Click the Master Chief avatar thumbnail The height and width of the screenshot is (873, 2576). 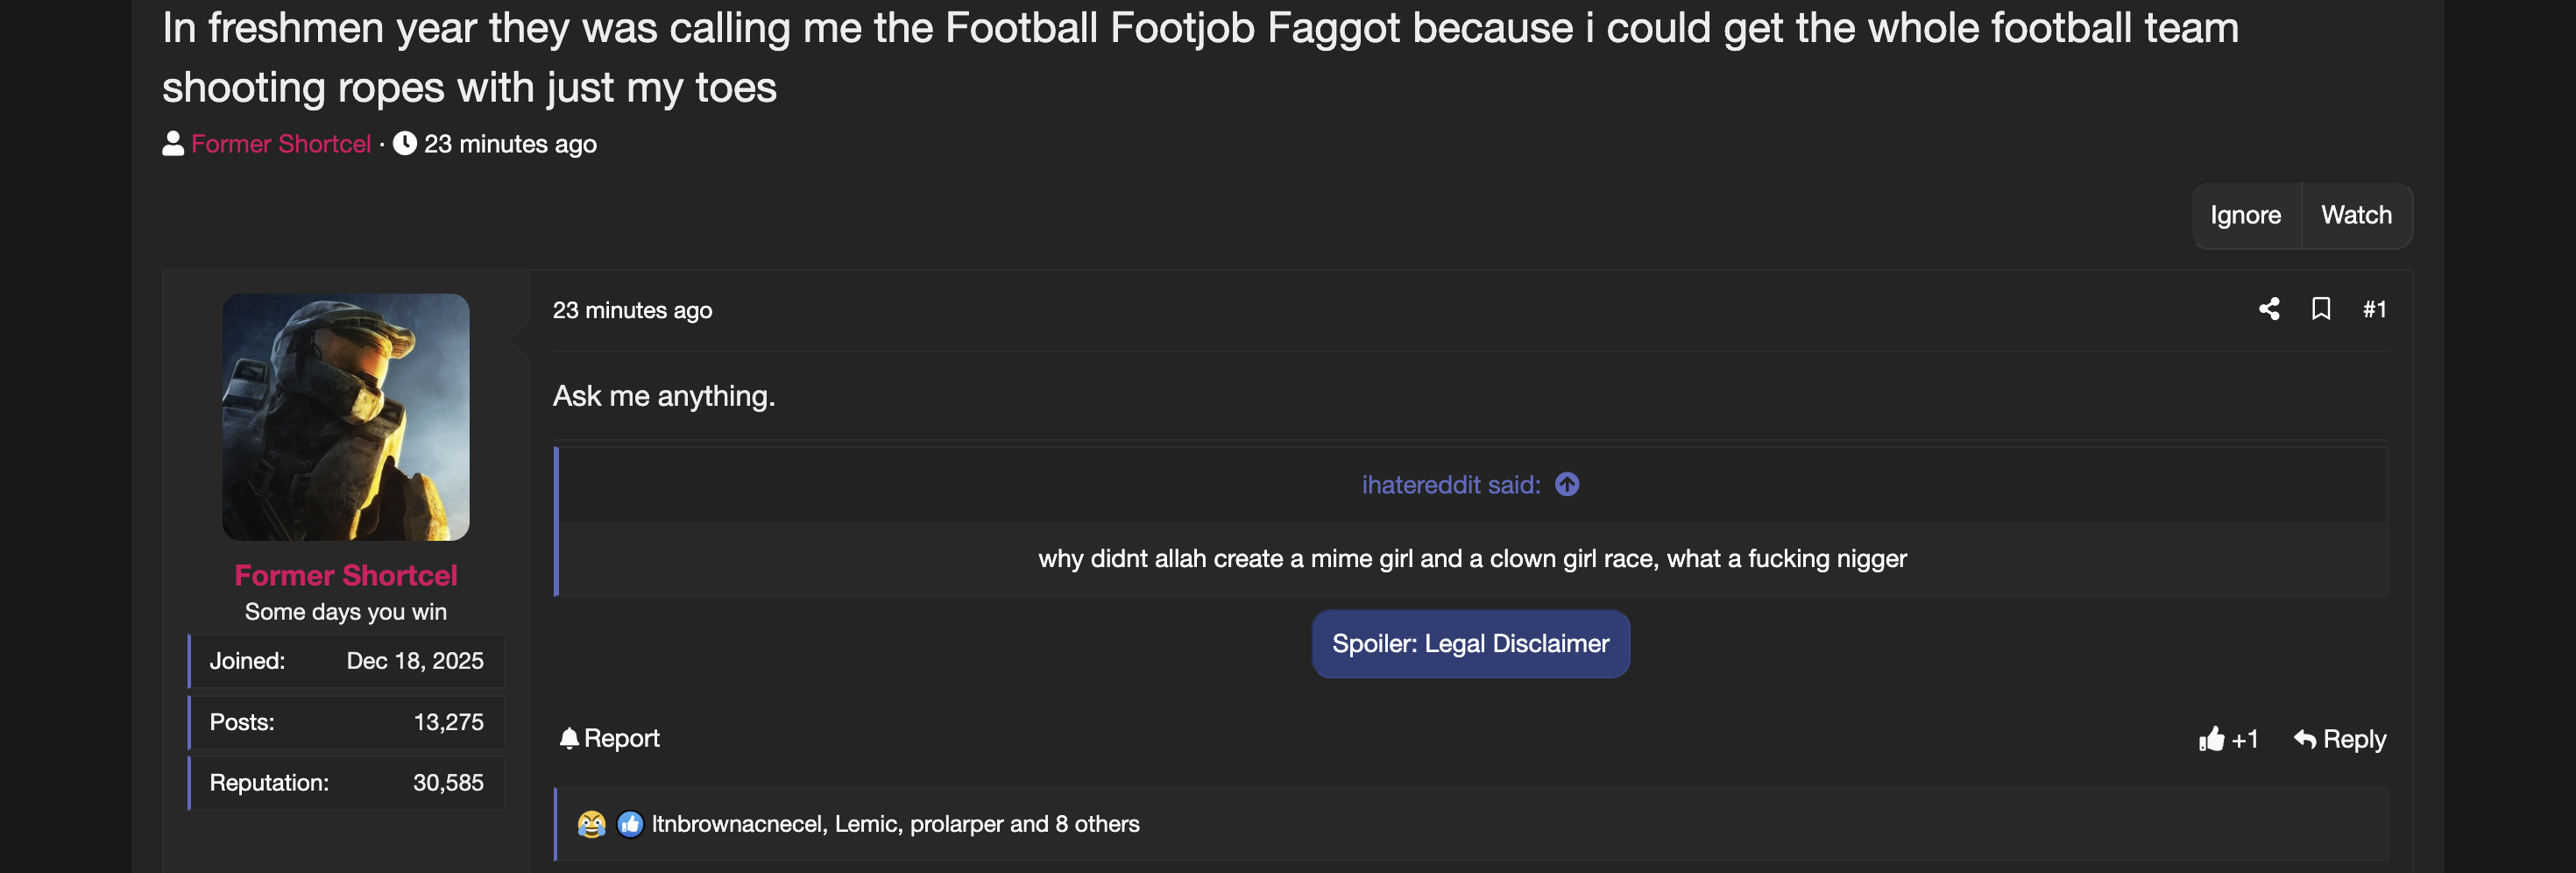click(x=346, y=417)
